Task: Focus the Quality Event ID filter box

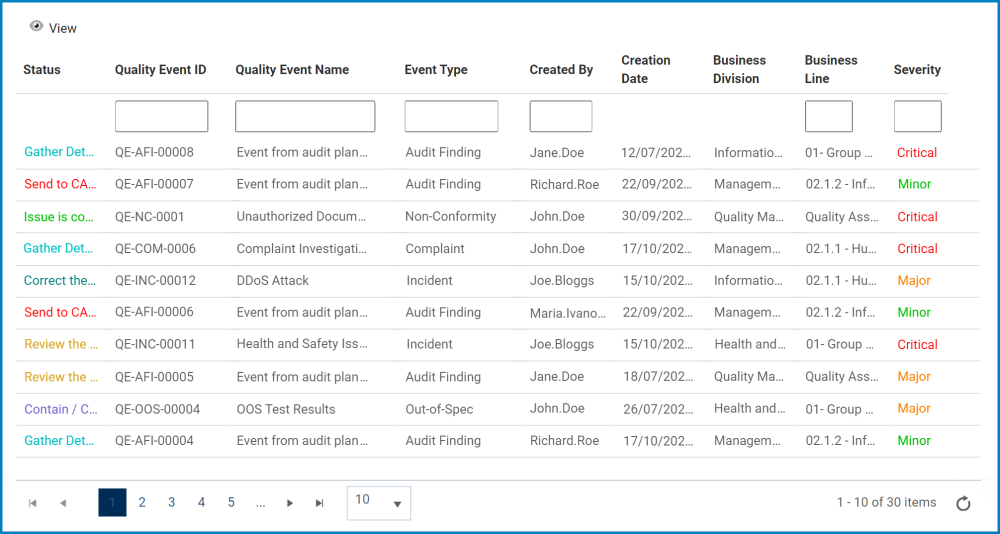Action: tap(161, 116)
